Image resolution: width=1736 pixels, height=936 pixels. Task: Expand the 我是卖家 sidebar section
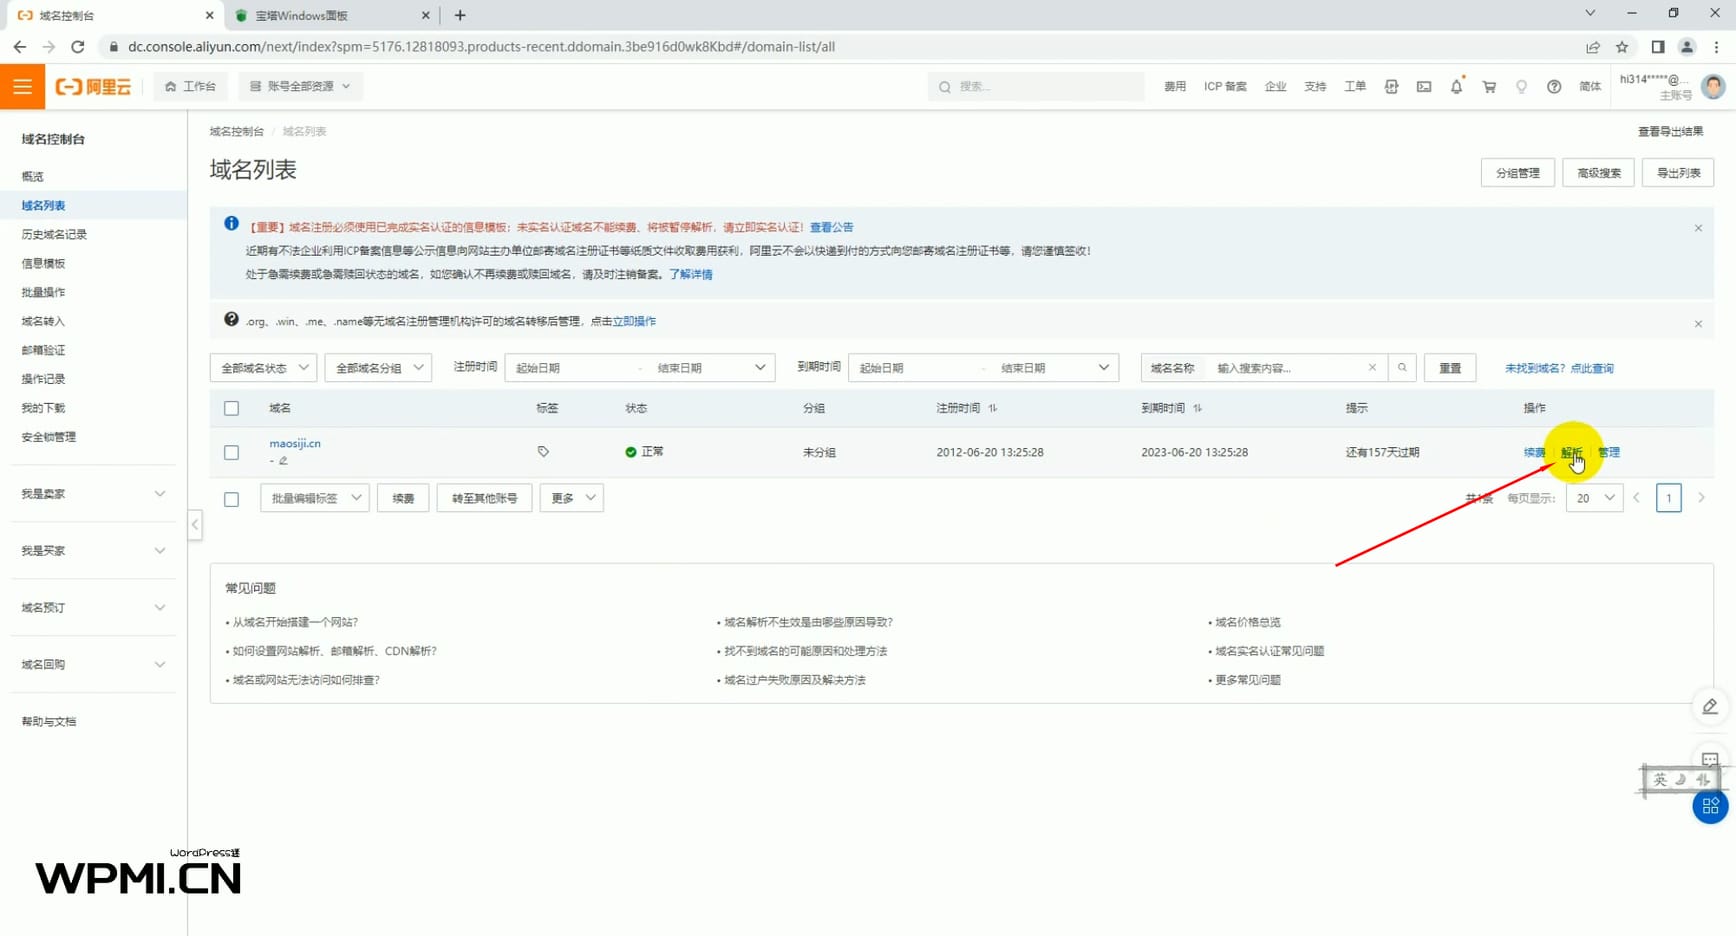(93, 494)
